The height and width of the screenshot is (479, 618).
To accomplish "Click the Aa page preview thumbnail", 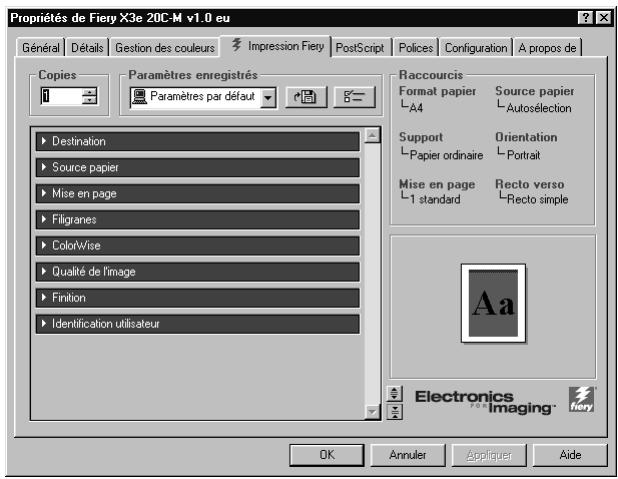I will click(x=493, y=303).
